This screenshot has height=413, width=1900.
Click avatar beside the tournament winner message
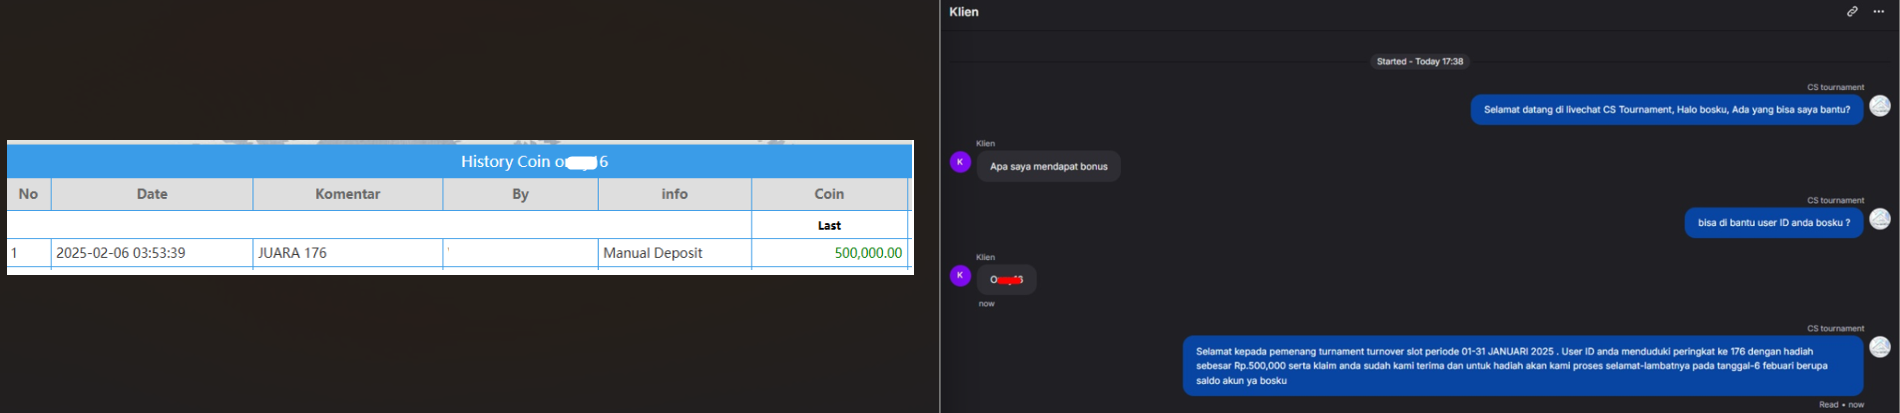point(1880,347)
